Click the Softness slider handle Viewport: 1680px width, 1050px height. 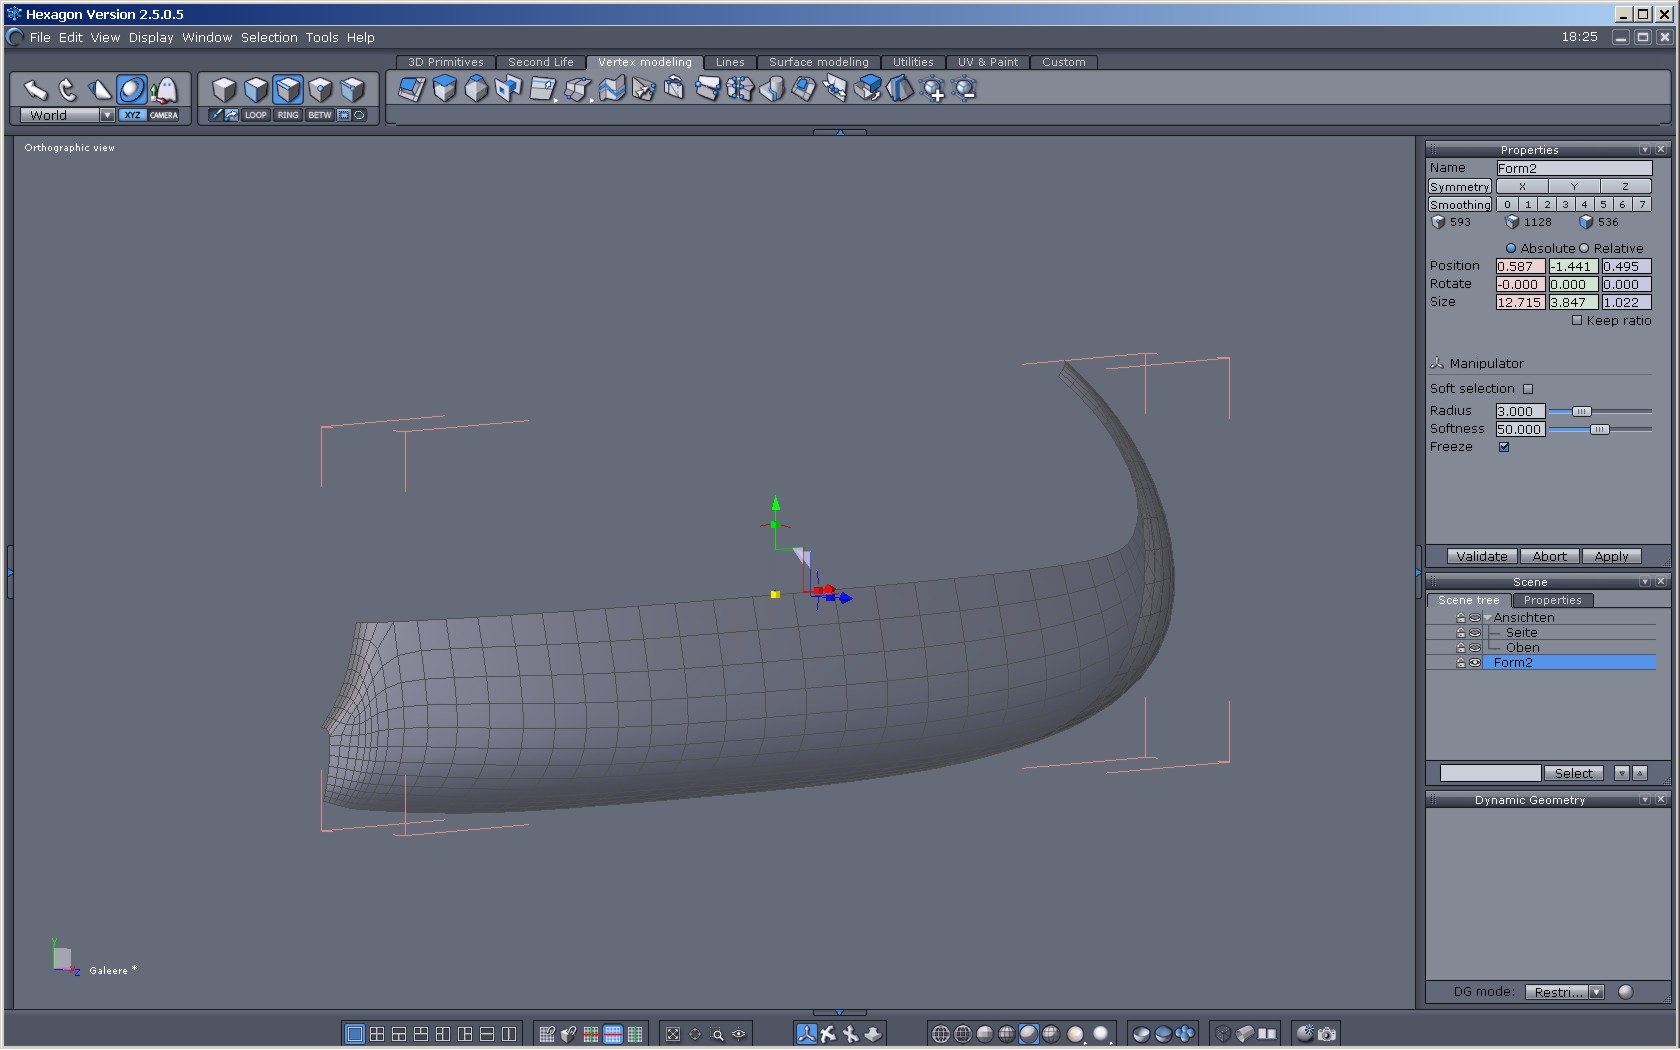(1599, 429)
